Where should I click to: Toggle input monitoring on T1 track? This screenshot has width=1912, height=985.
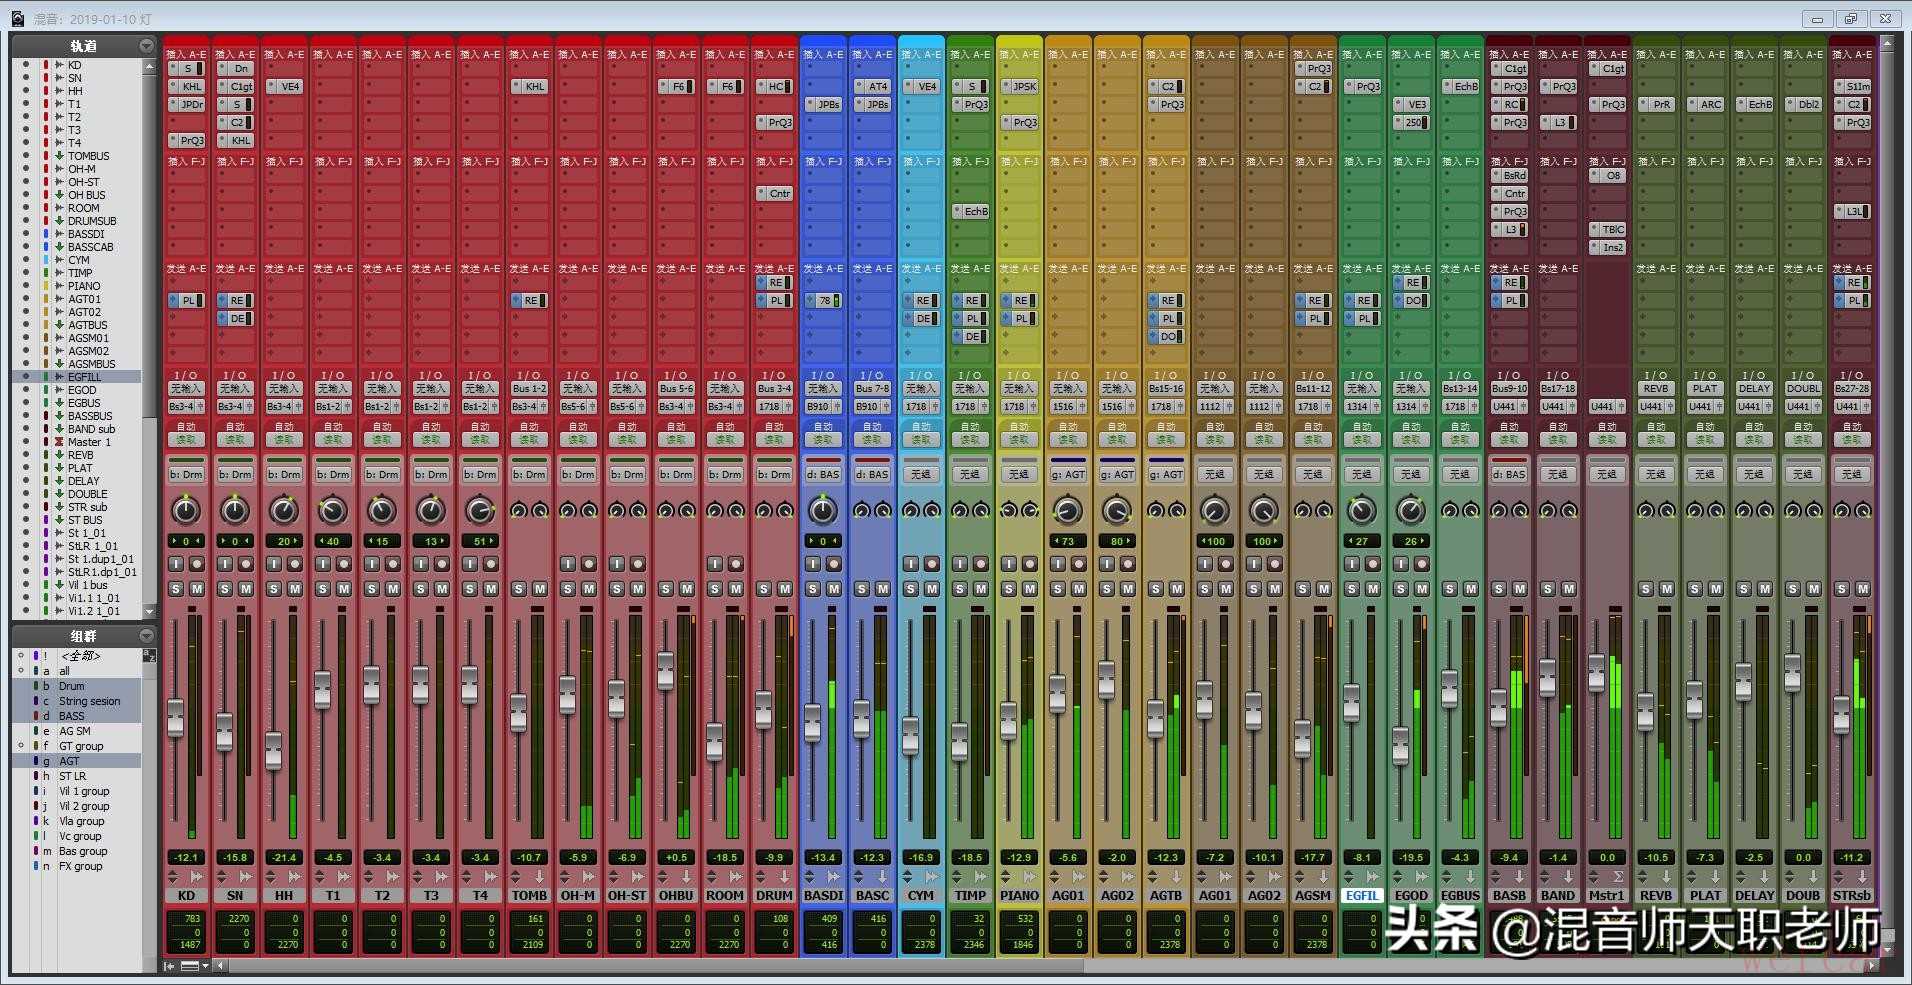322,564
